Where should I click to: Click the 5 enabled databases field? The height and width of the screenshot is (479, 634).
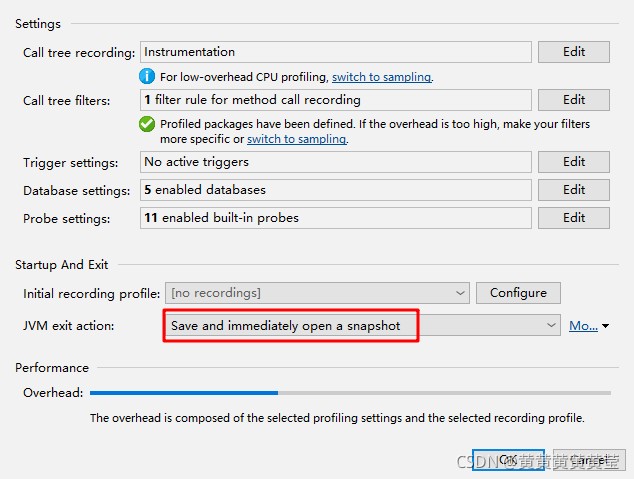pos(336,190)
